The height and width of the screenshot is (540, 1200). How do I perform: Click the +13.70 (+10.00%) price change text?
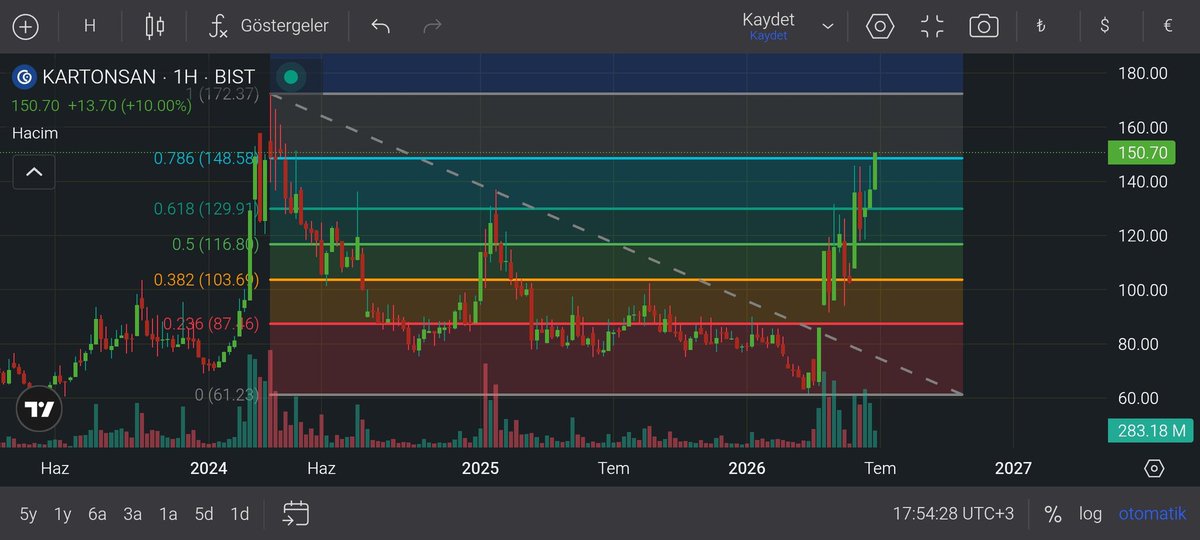coord(129,105)
